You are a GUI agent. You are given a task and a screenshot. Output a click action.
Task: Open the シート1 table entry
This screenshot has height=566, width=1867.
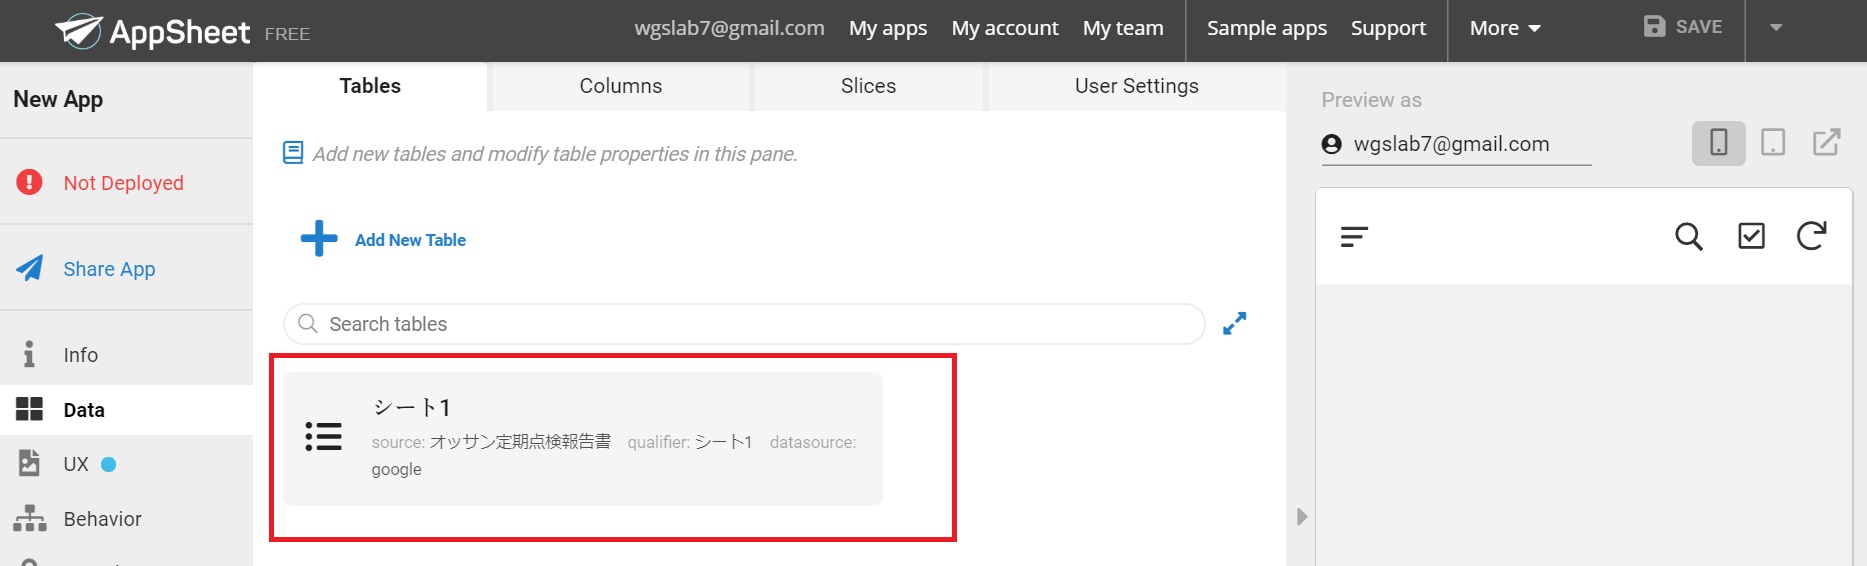583,439
